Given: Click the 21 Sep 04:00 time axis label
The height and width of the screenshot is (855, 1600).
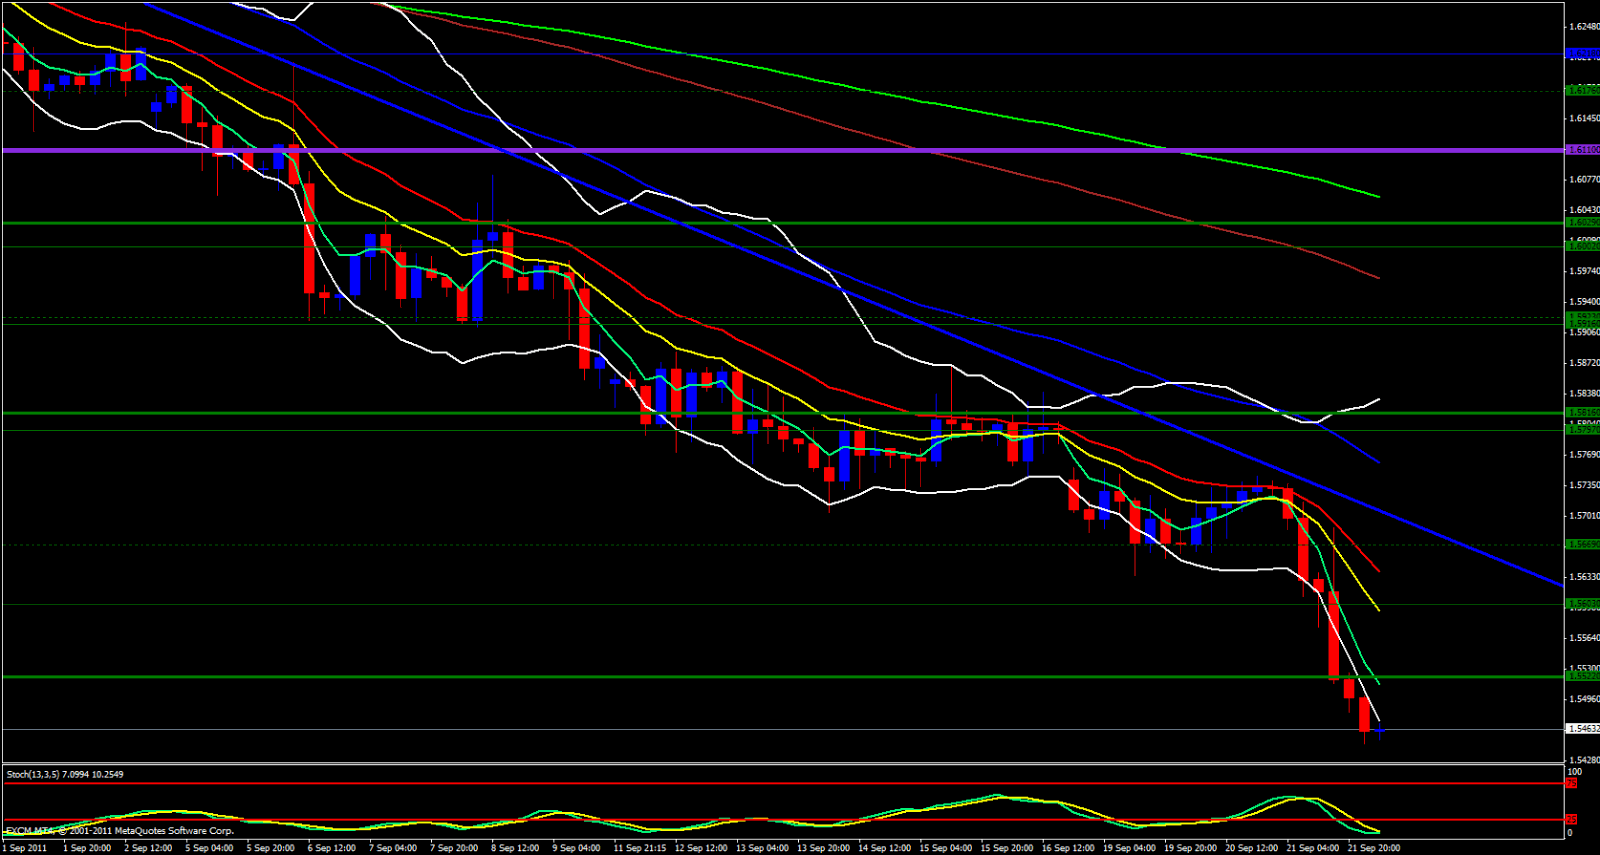Looking at the screenshot, I should pos(1312,848).
